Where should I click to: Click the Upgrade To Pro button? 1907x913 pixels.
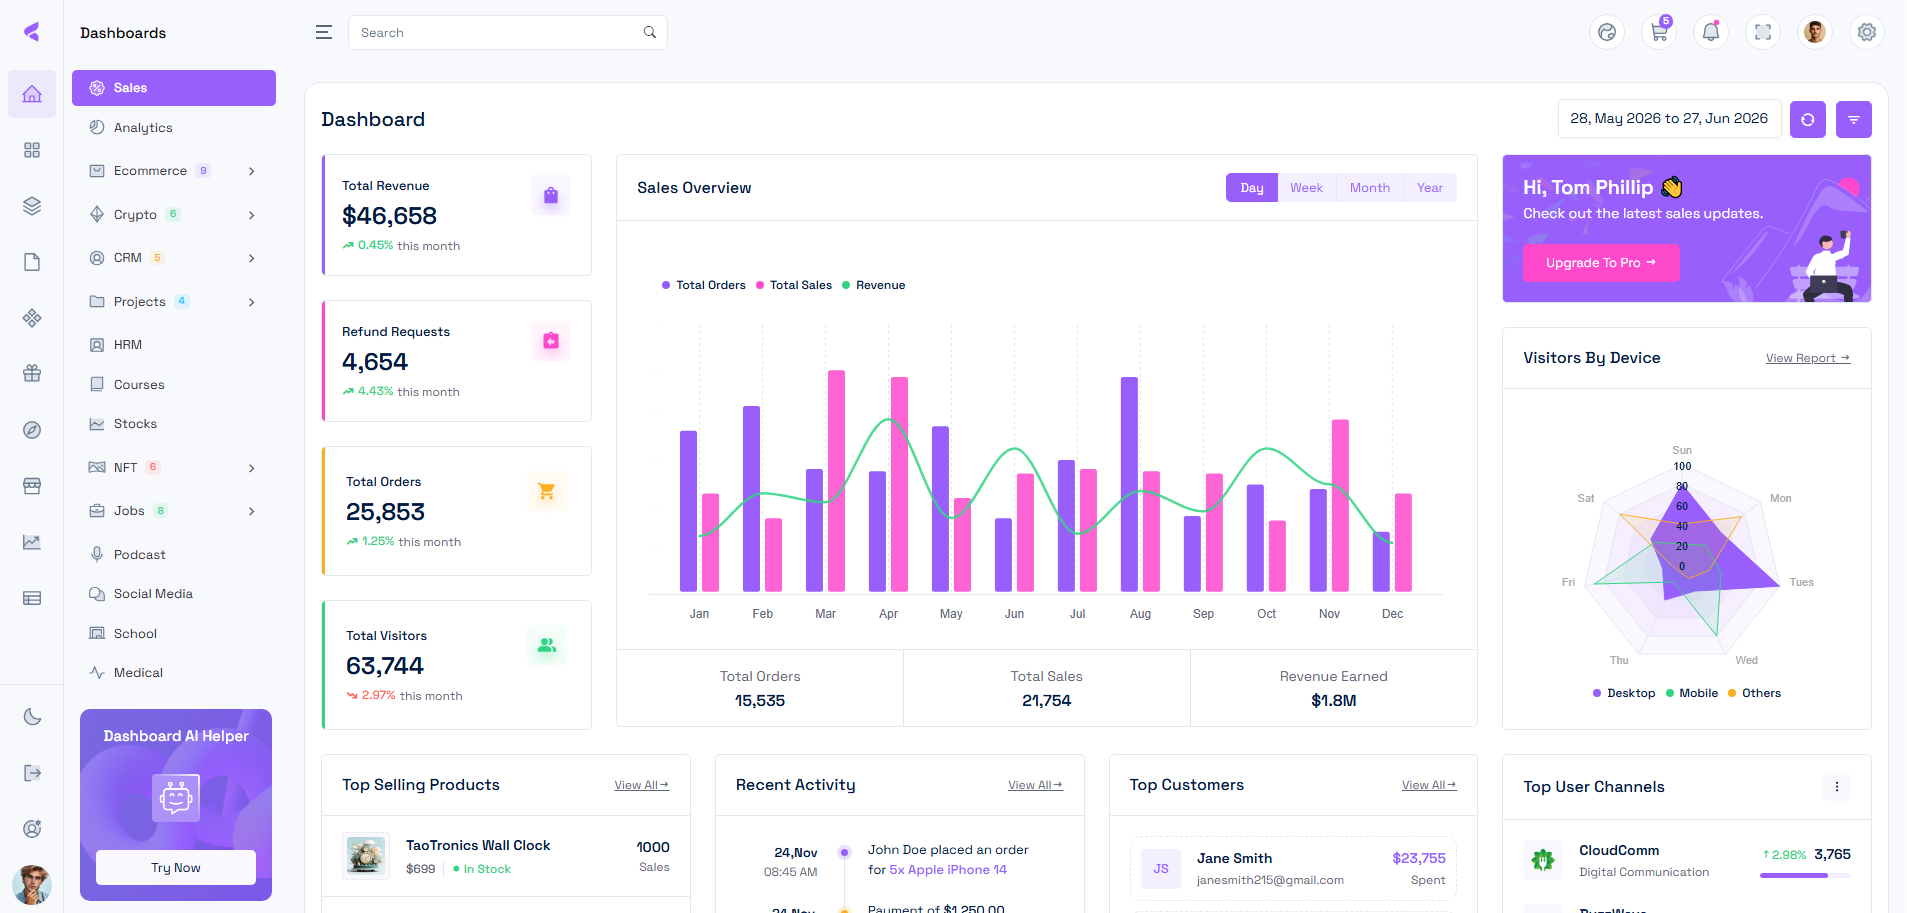pos(1601,263)
